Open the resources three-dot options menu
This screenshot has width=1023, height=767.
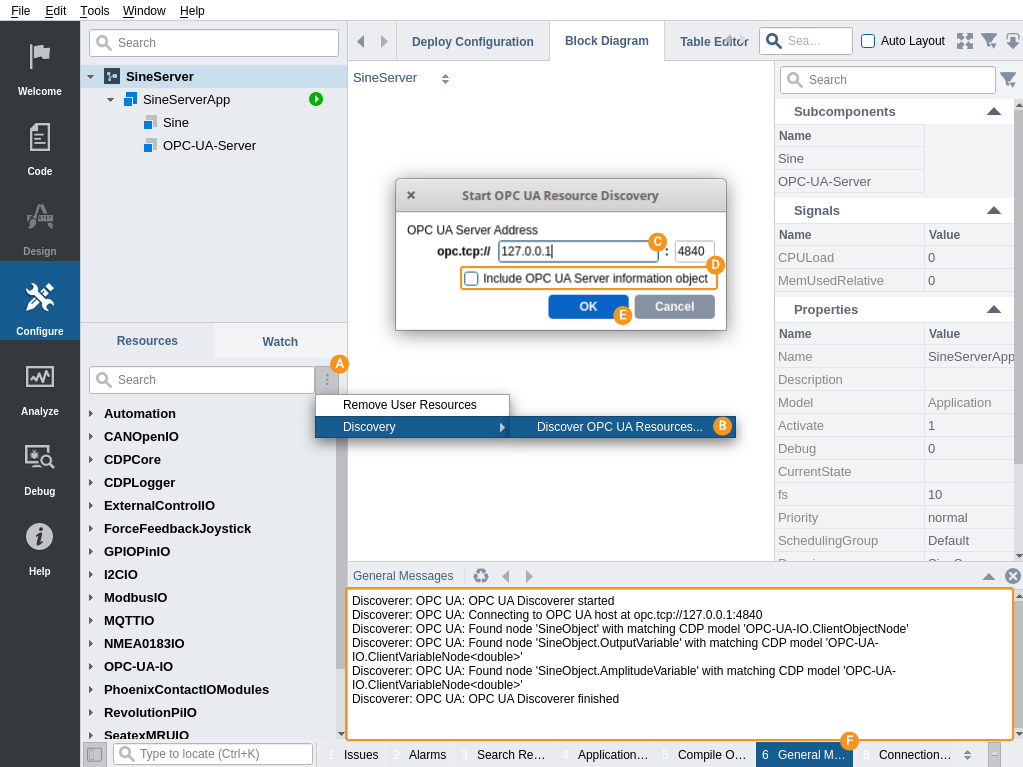(x=327, y=380)
